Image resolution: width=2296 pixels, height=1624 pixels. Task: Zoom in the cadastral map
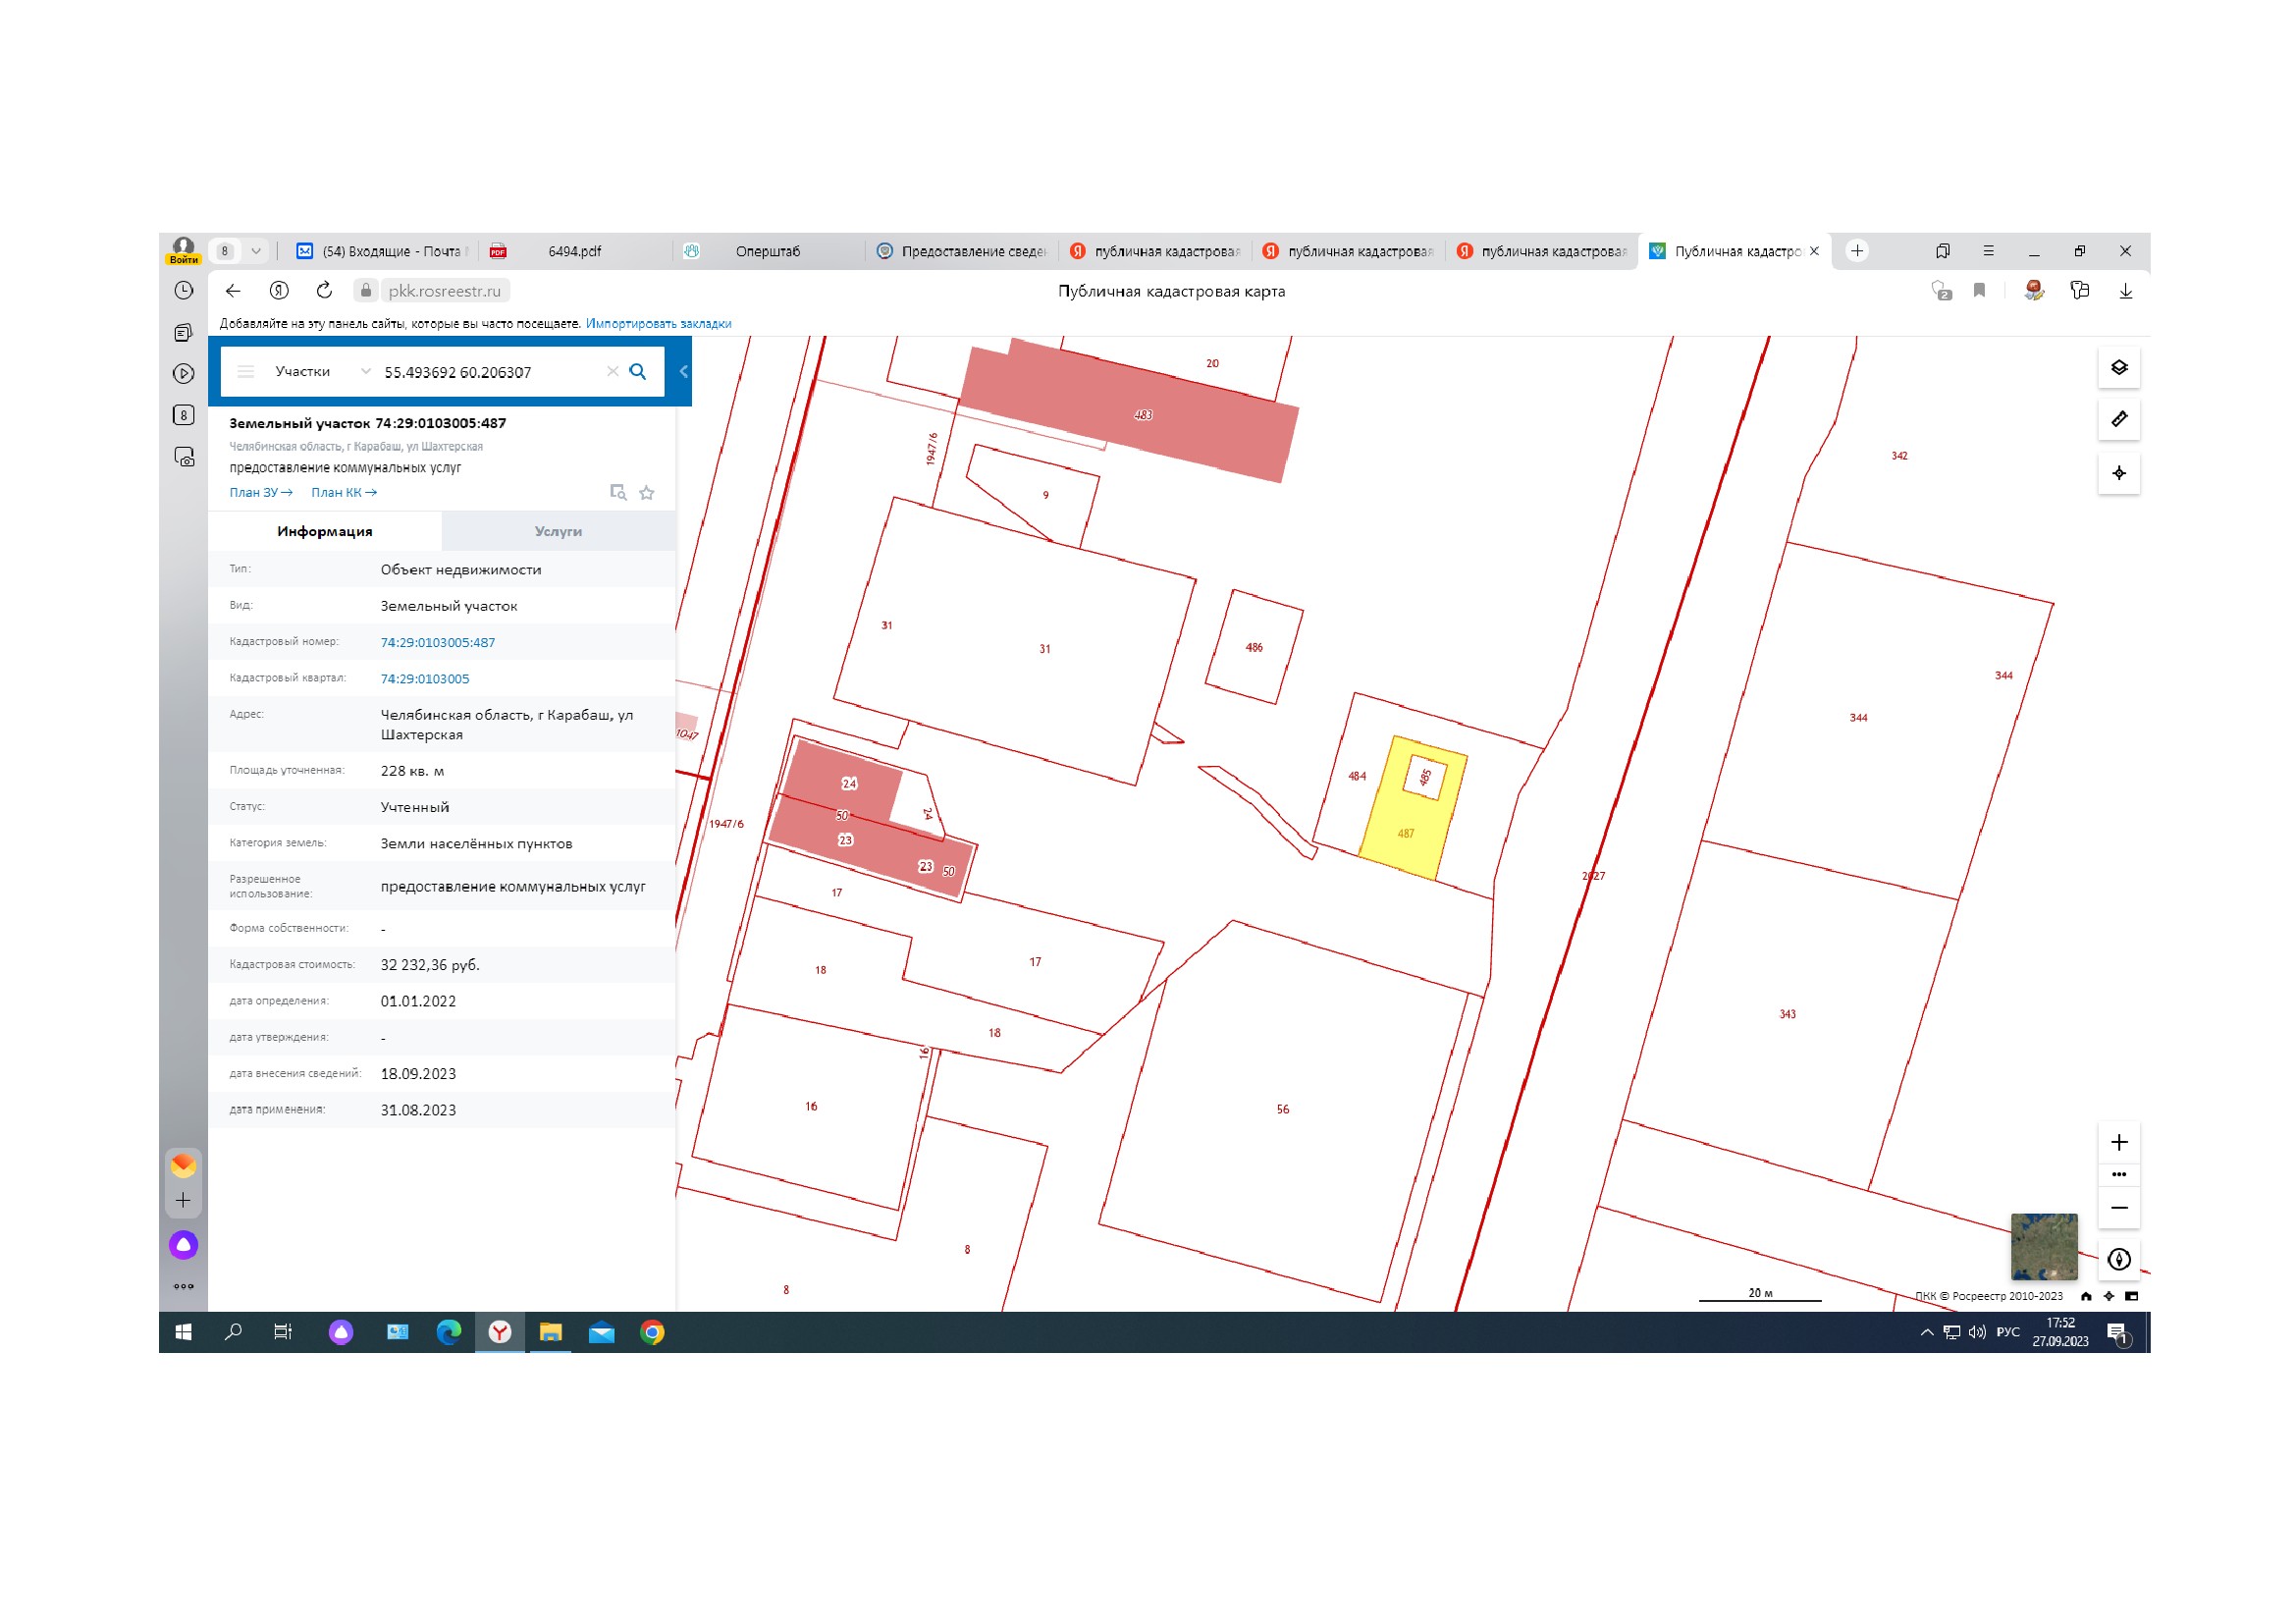(x=2118, y=1142)
